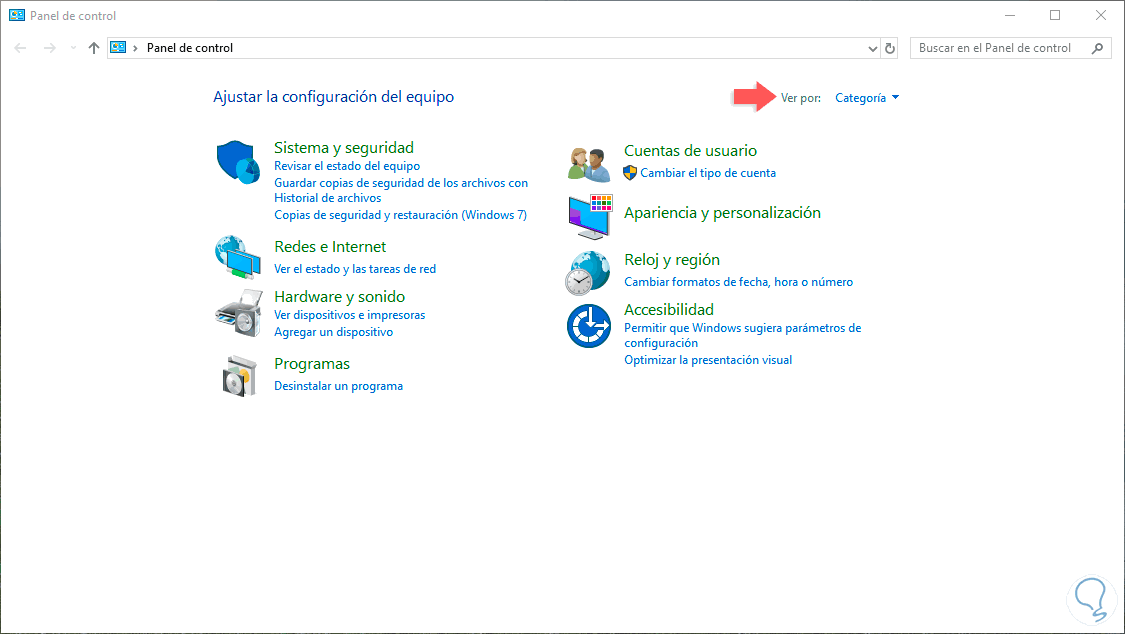
Task: Click the forward navigation arrow
Action: coord(49,48)
